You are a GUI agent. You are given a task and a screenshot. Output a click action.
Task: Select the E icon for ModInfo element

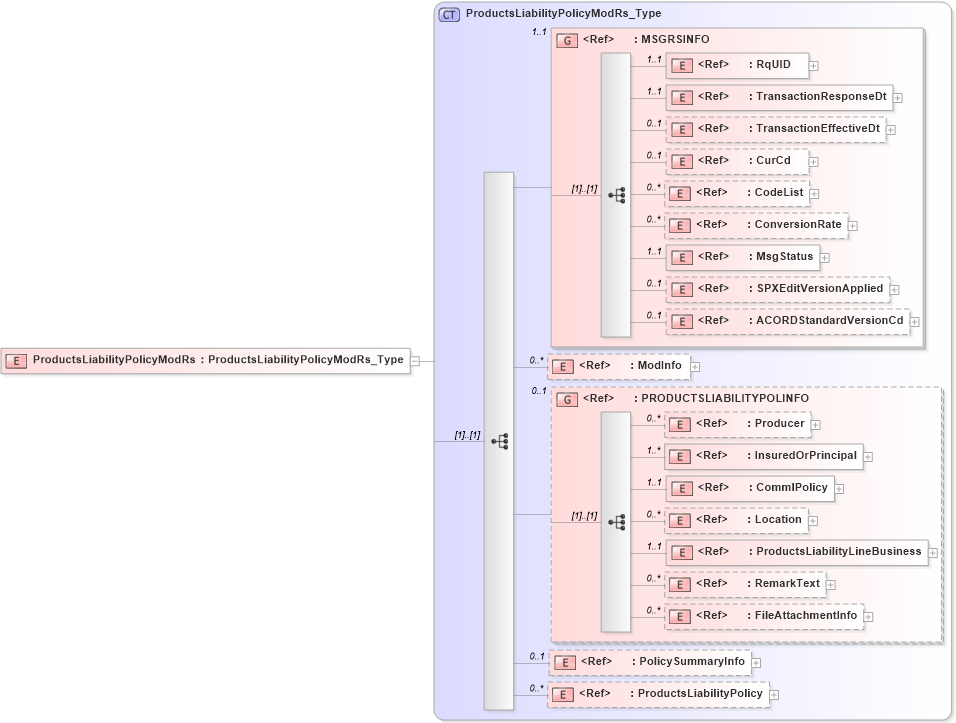pyautogui.click(x=563, y=366)
